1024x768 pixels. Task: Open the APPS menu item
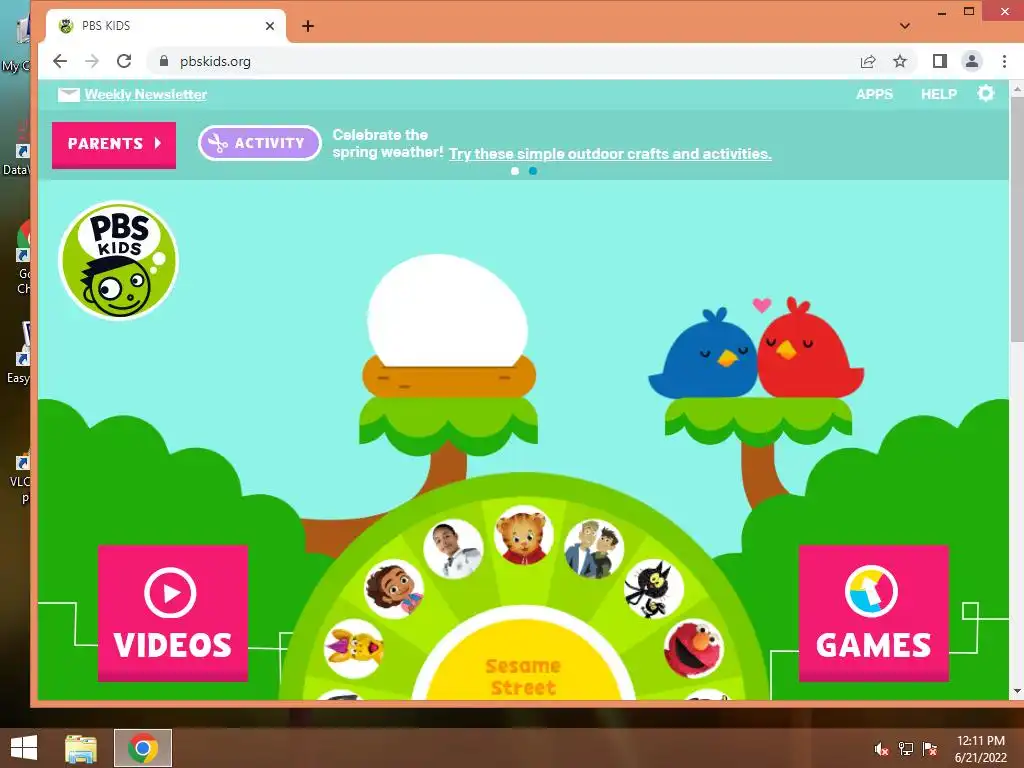(874, 94)
